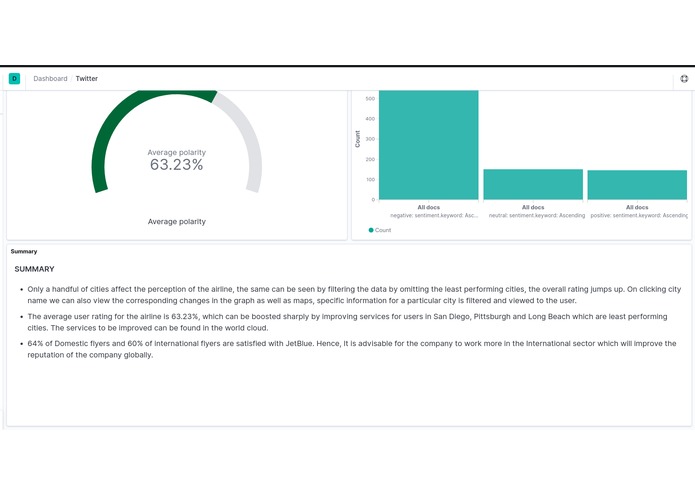The height and width of the screenshot is (494, 695).
Task: Open the help icon at top right
Action: click(684, 78)
